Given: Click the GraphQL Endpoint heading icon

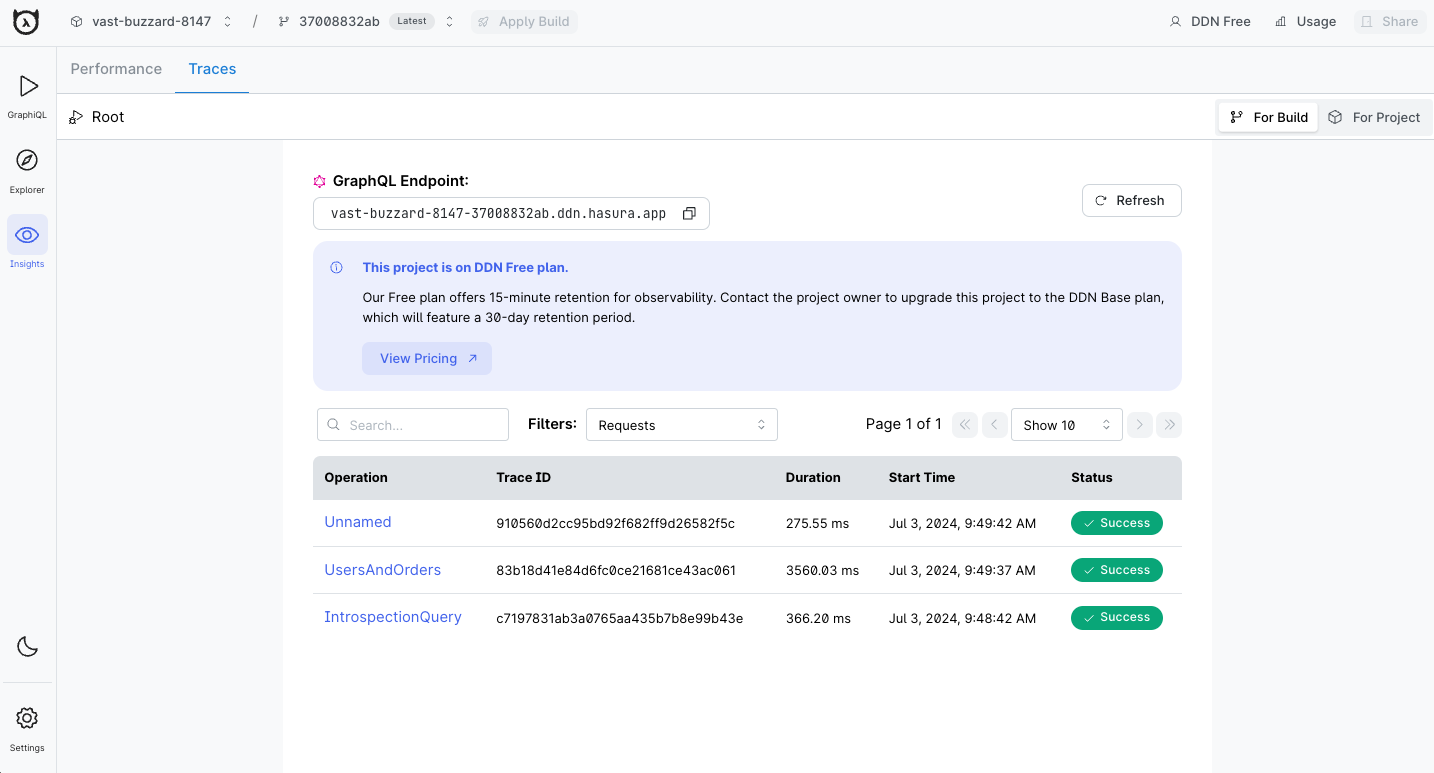Looking at the screenshot, I should [x=320, y=181].
